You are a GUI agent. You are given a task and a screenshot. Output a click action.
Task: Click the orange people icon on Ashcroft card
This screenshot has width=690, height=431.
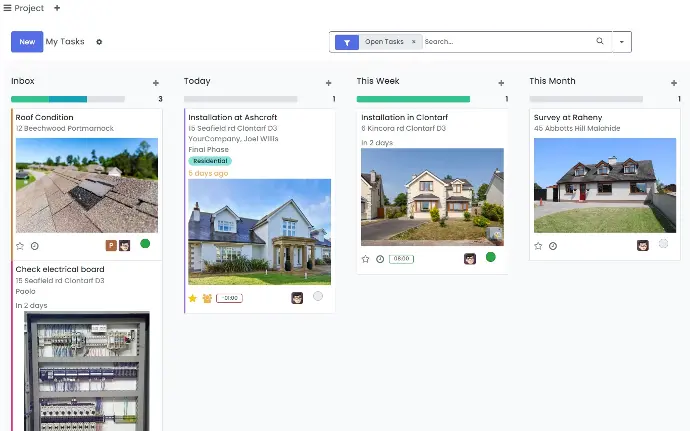[207, 298]
